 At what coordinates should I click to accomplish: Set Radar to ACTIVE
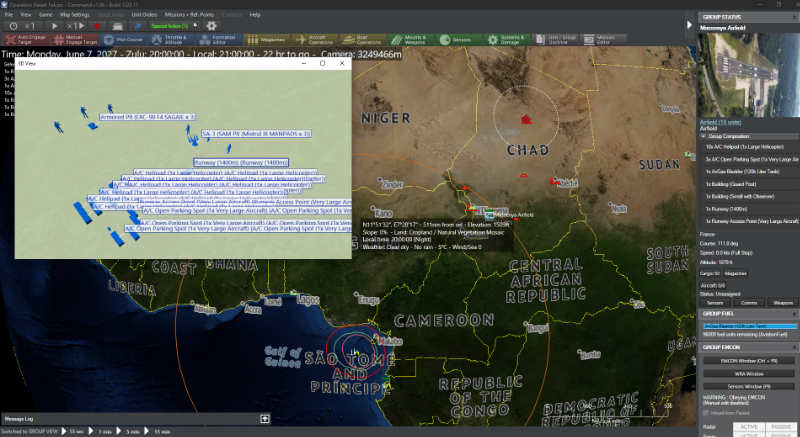(749, 427)
